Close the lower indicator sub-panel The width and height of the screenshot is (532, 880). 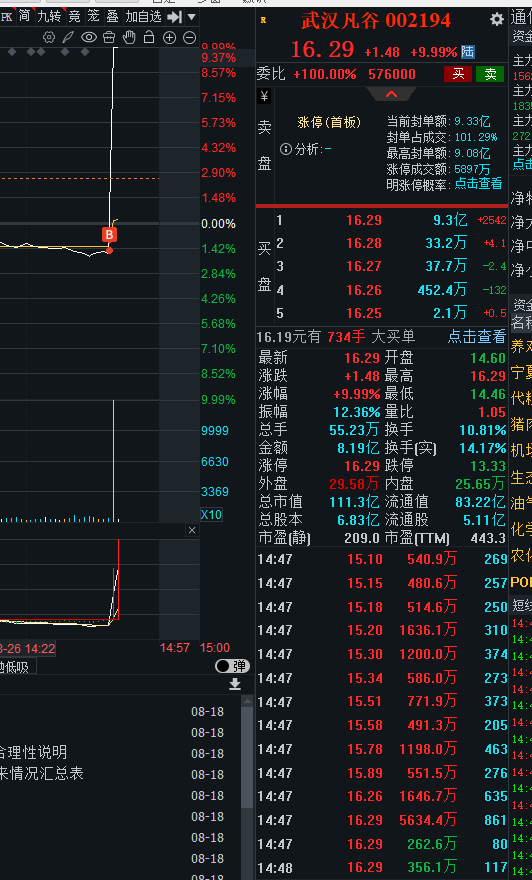[x=192, y=530]
